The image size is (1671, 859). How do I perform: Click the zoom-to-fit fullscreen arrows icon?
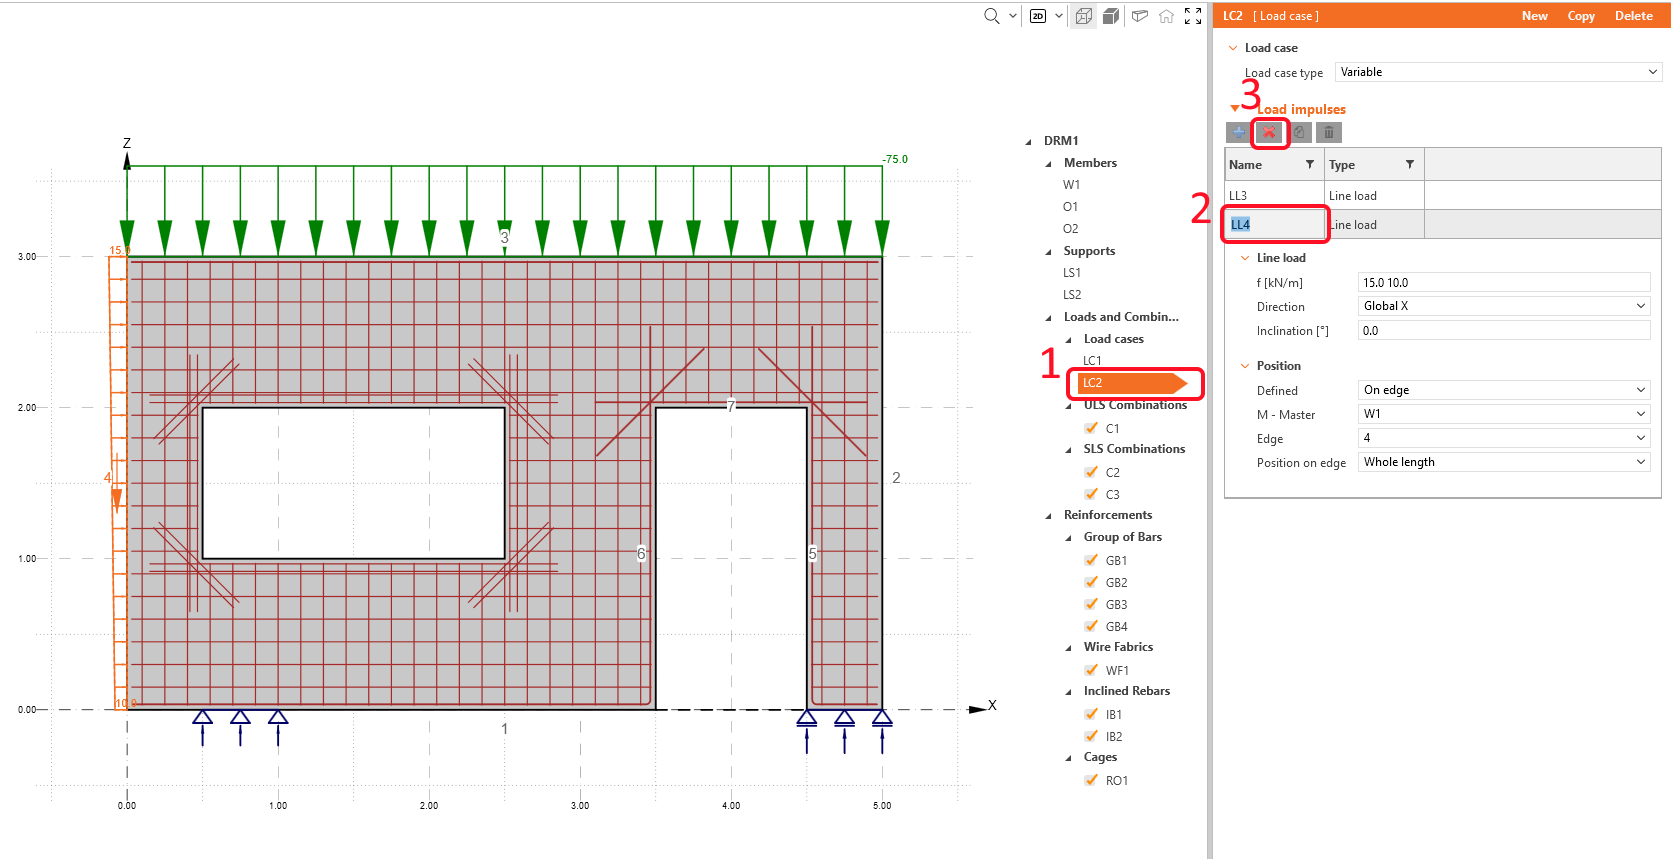click(1193, 16)
